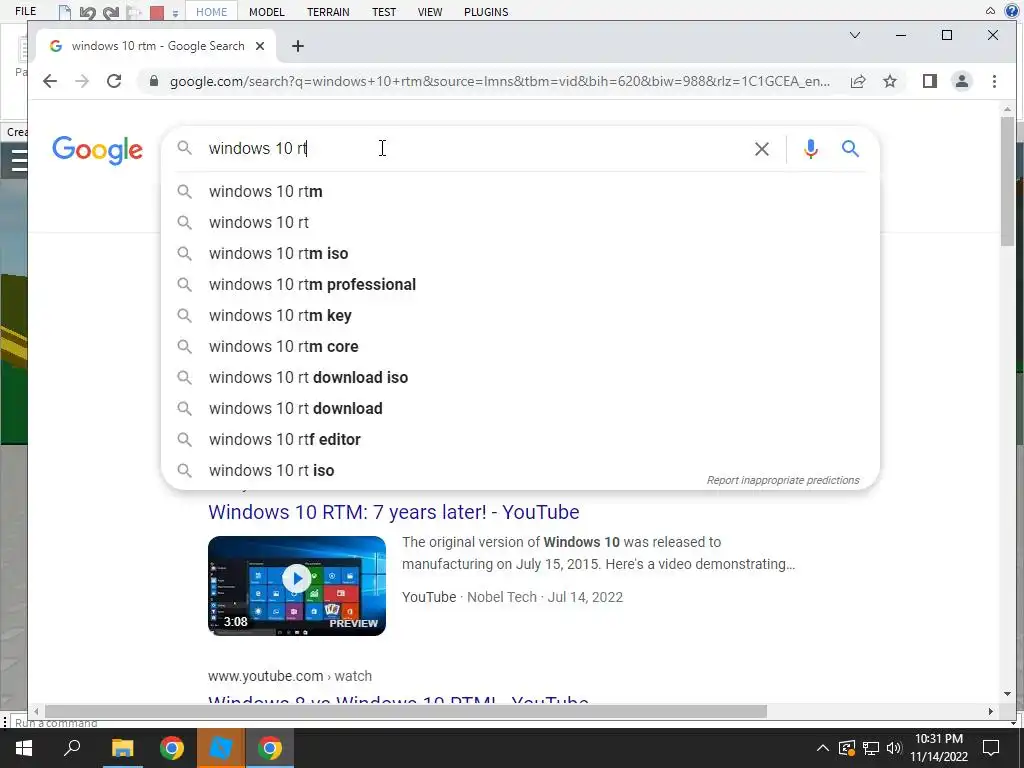Open Chrome side panel icon
This screenshot has height=768, width=1024.
(929, 81)
